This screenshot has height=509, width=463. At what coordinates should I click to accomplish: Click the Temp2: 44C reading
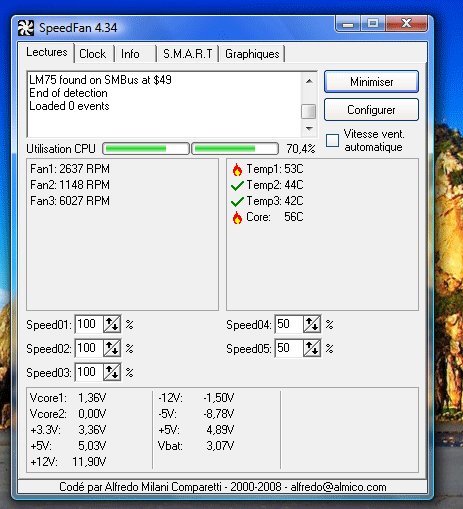[275, 185]
